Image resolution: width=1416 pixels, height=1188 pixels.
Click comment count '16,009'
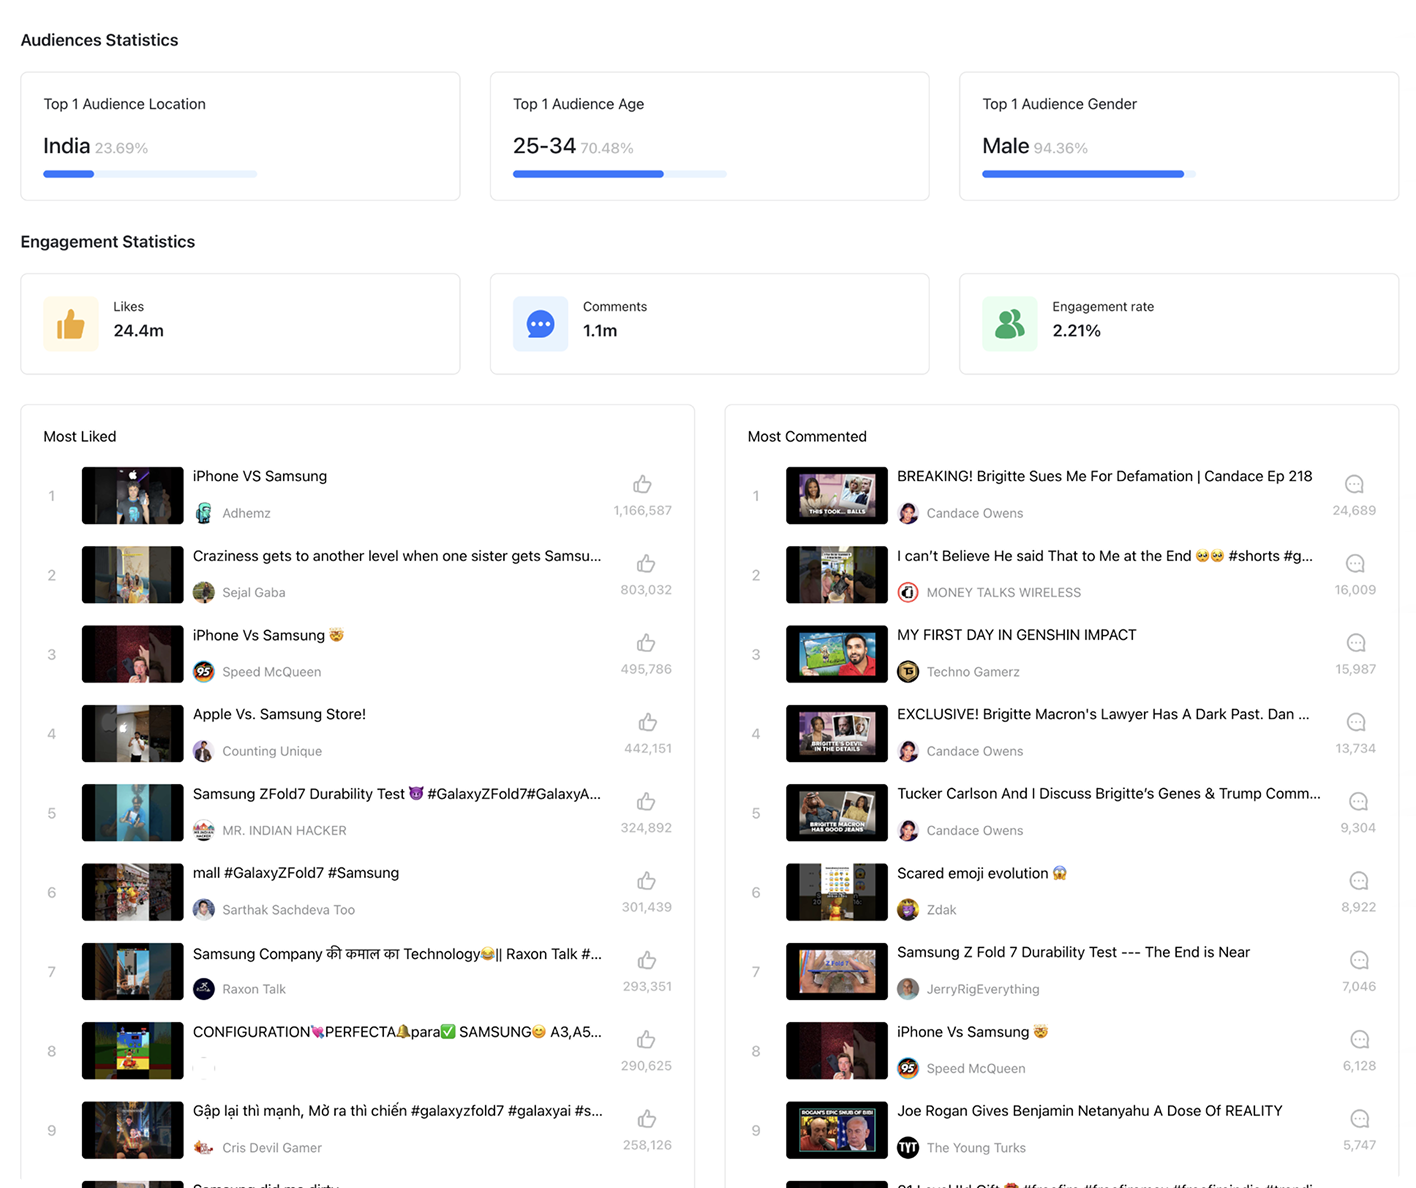1355,590
